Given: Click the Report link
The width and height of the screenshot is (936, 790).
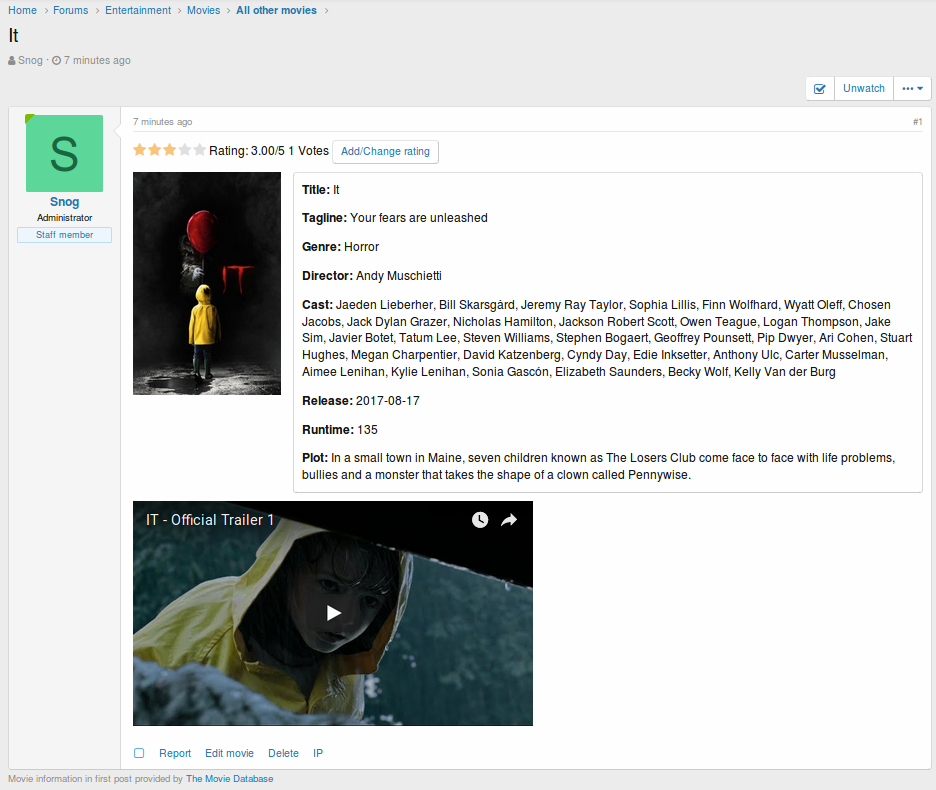Looking at the screenshot, I should click(175, 753).
